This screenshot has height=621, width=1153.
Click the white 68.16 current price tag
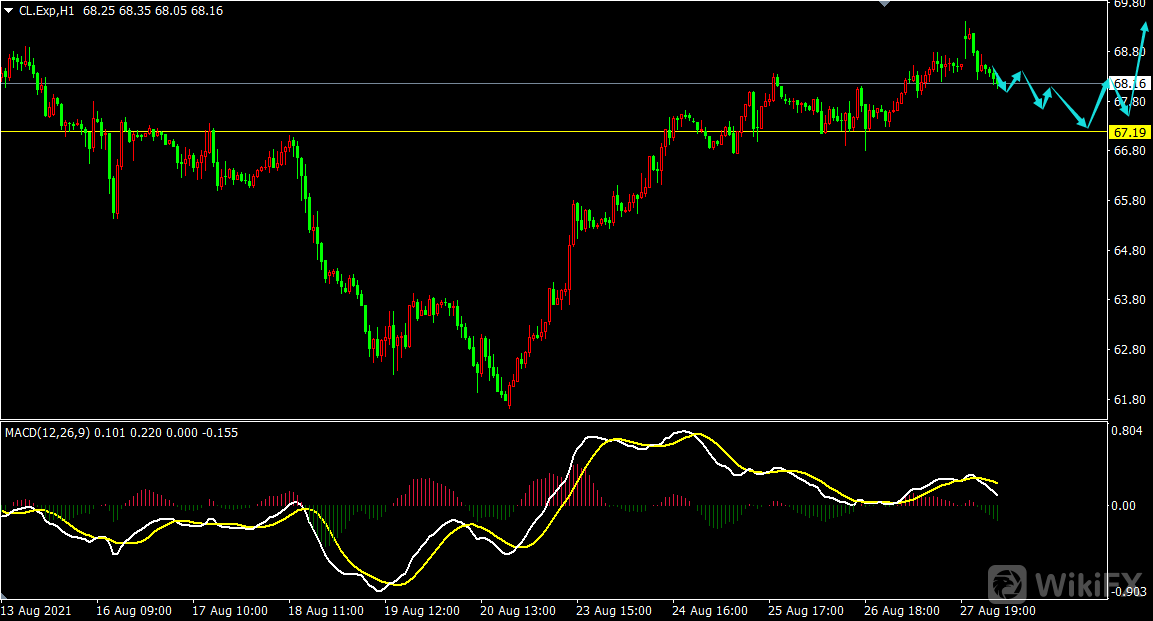tap(1129, 84)
